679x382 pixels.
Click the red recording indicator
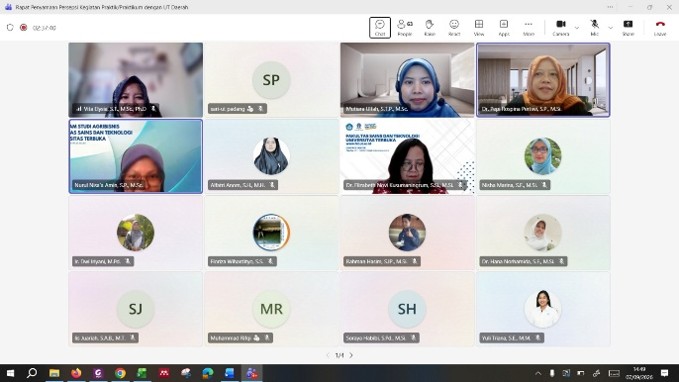click(23, 27)
